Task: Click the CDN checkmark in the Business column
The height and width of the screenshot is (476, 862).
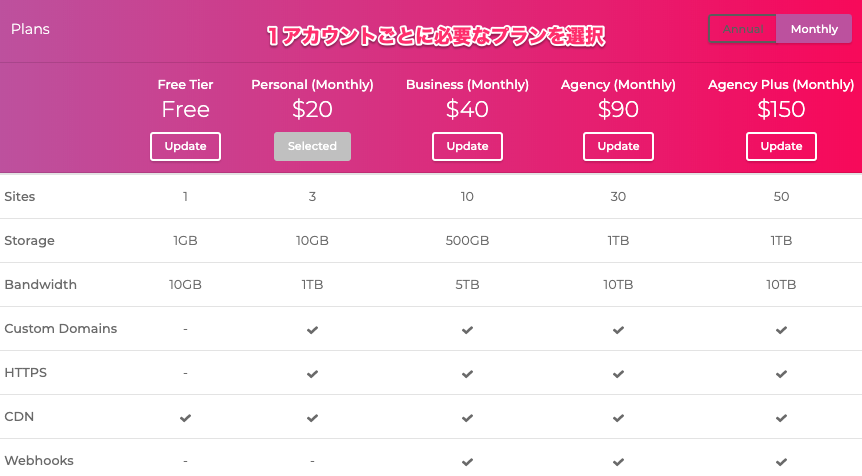Action: (x=467, y=418)
